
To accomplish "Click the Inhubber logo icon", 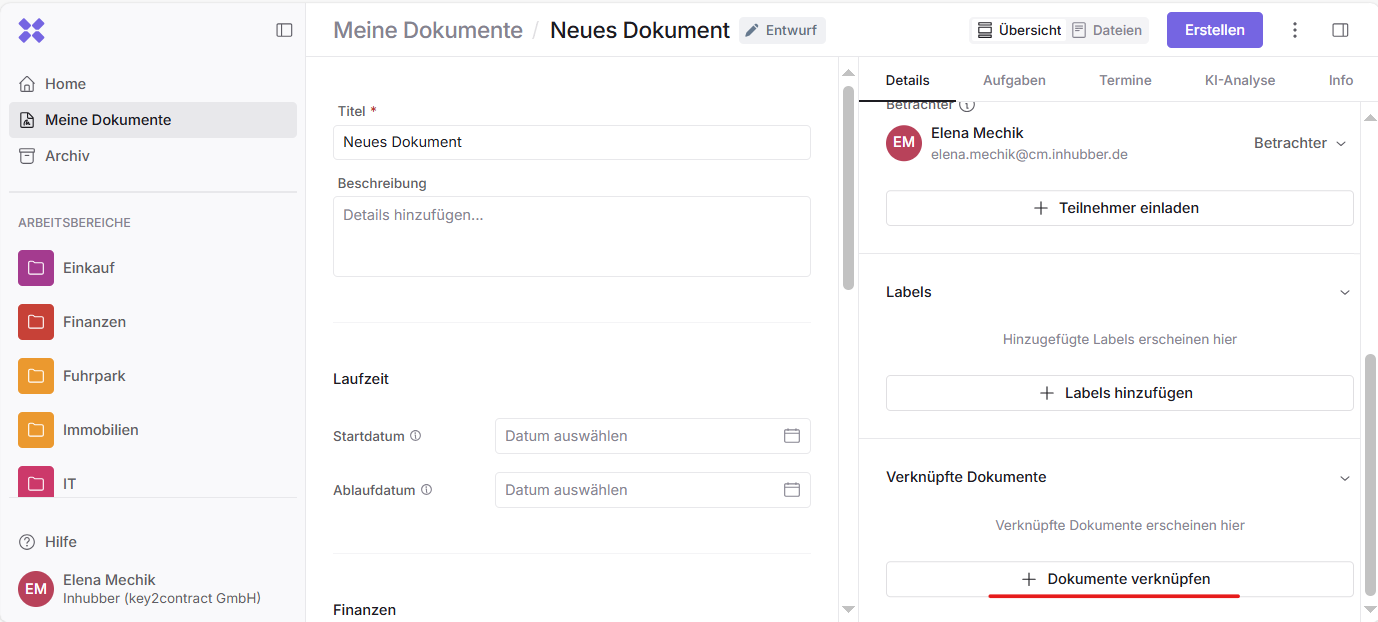I will pyautogui.click(x=32, y=31).
